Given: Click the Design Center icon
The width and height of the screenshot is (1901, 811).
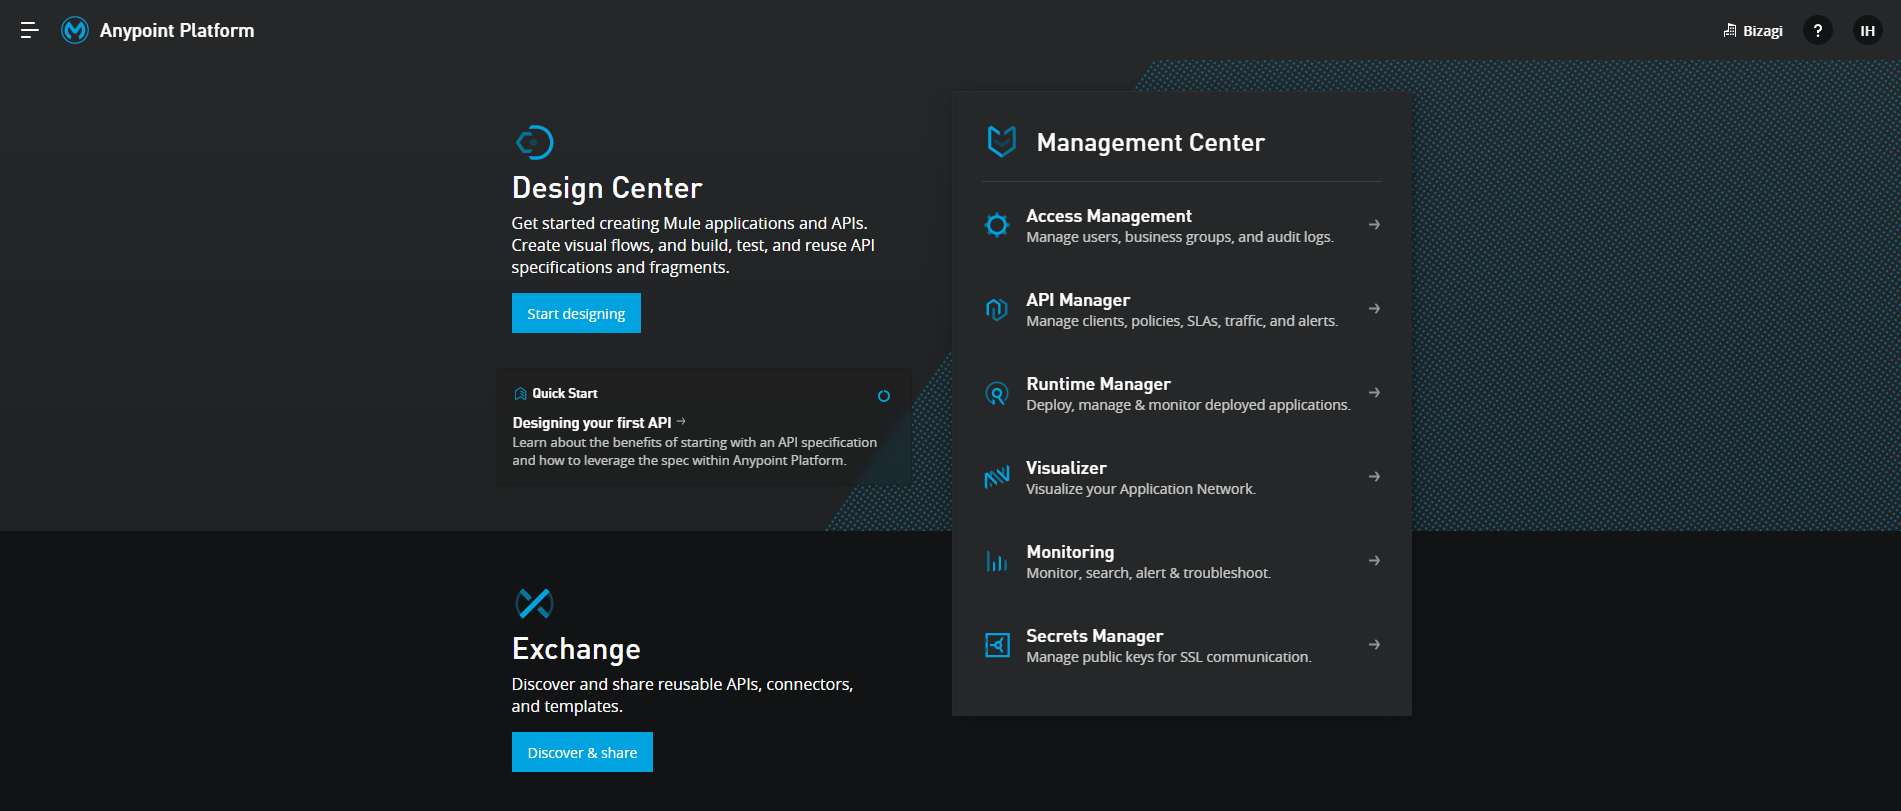Looking at the screenshot, I should (x=534, y=142).
